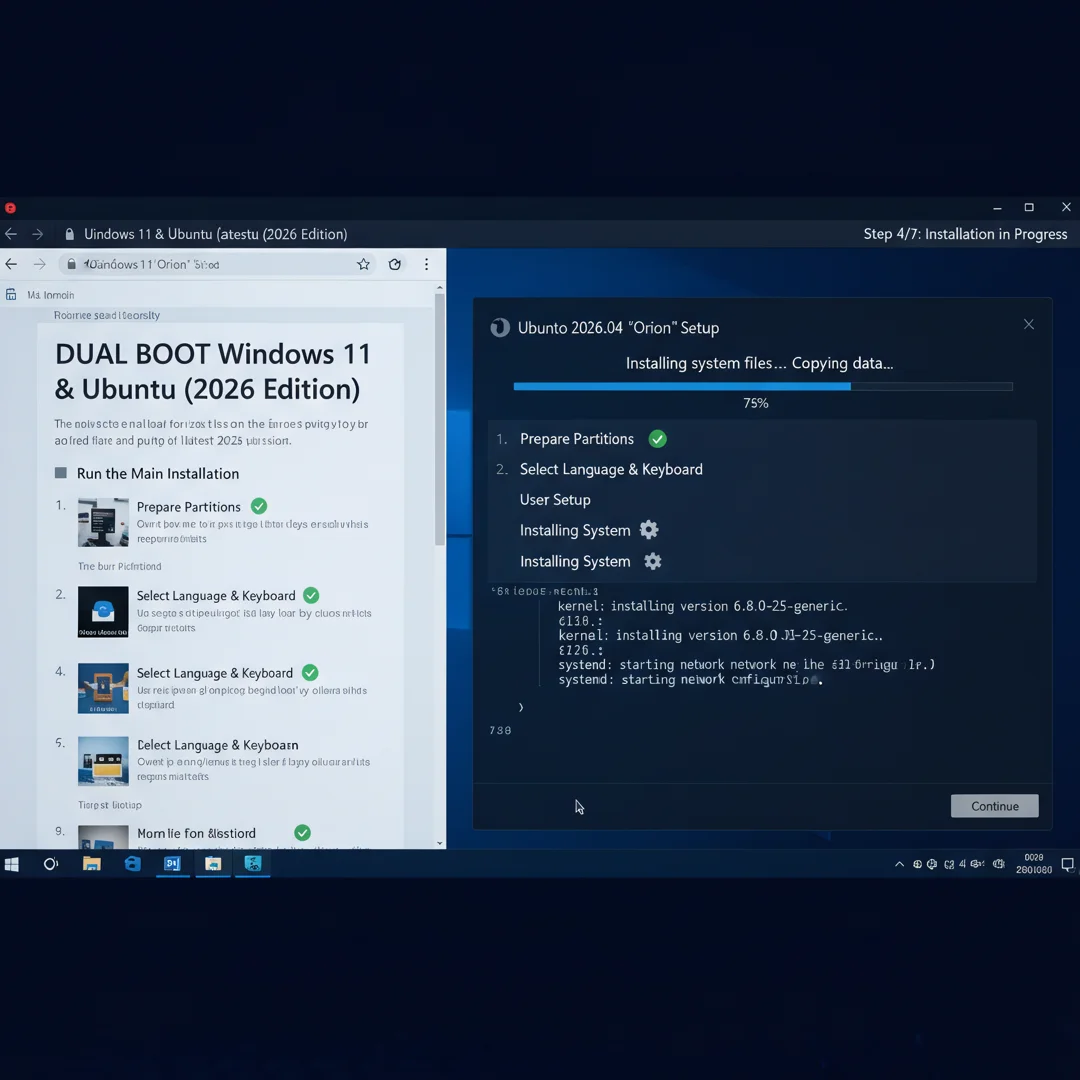1080x1080 pixels.
Task: Select installer step 2 Select Language & Keyboard
Action: coord(611,469)
